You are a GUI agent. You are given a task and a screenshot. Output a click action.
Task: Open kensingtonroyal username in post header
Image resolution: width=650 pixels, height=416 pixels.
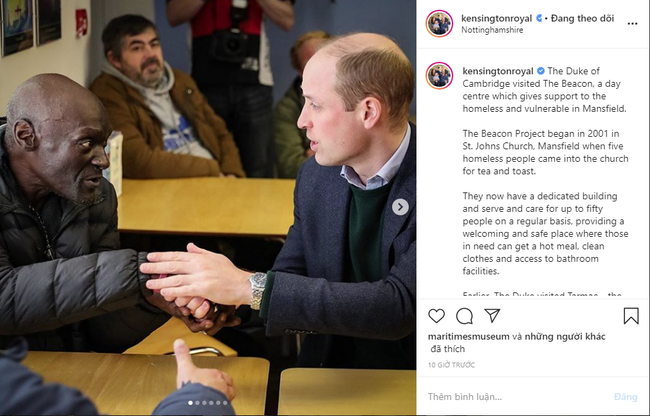tap(497, 18)
